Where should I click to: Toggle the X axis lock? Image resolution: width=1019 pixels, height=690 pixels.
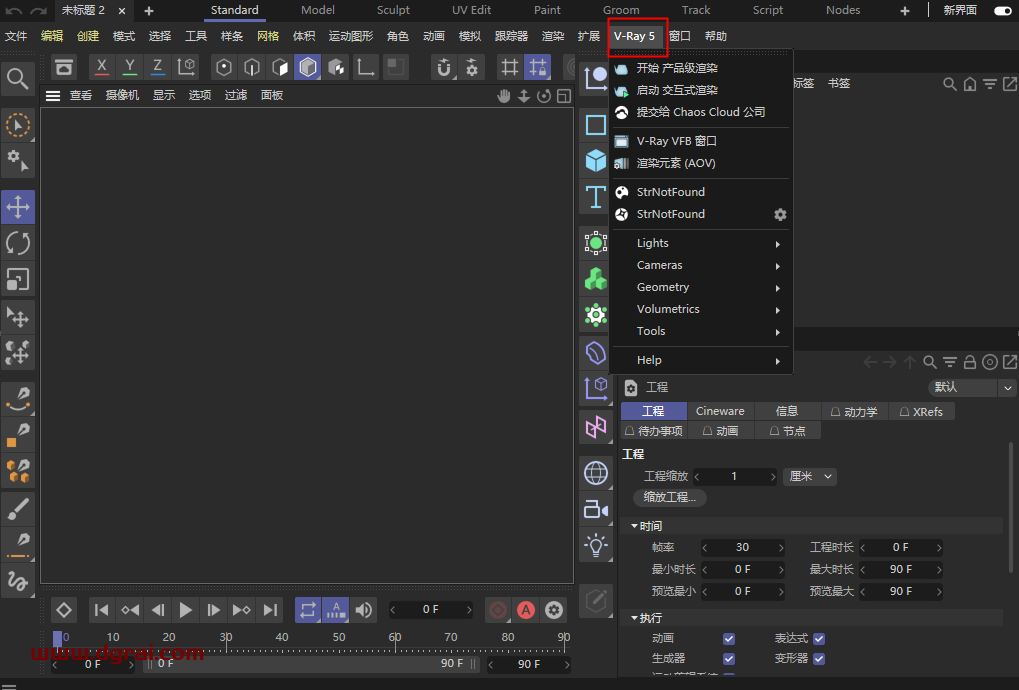101,66
